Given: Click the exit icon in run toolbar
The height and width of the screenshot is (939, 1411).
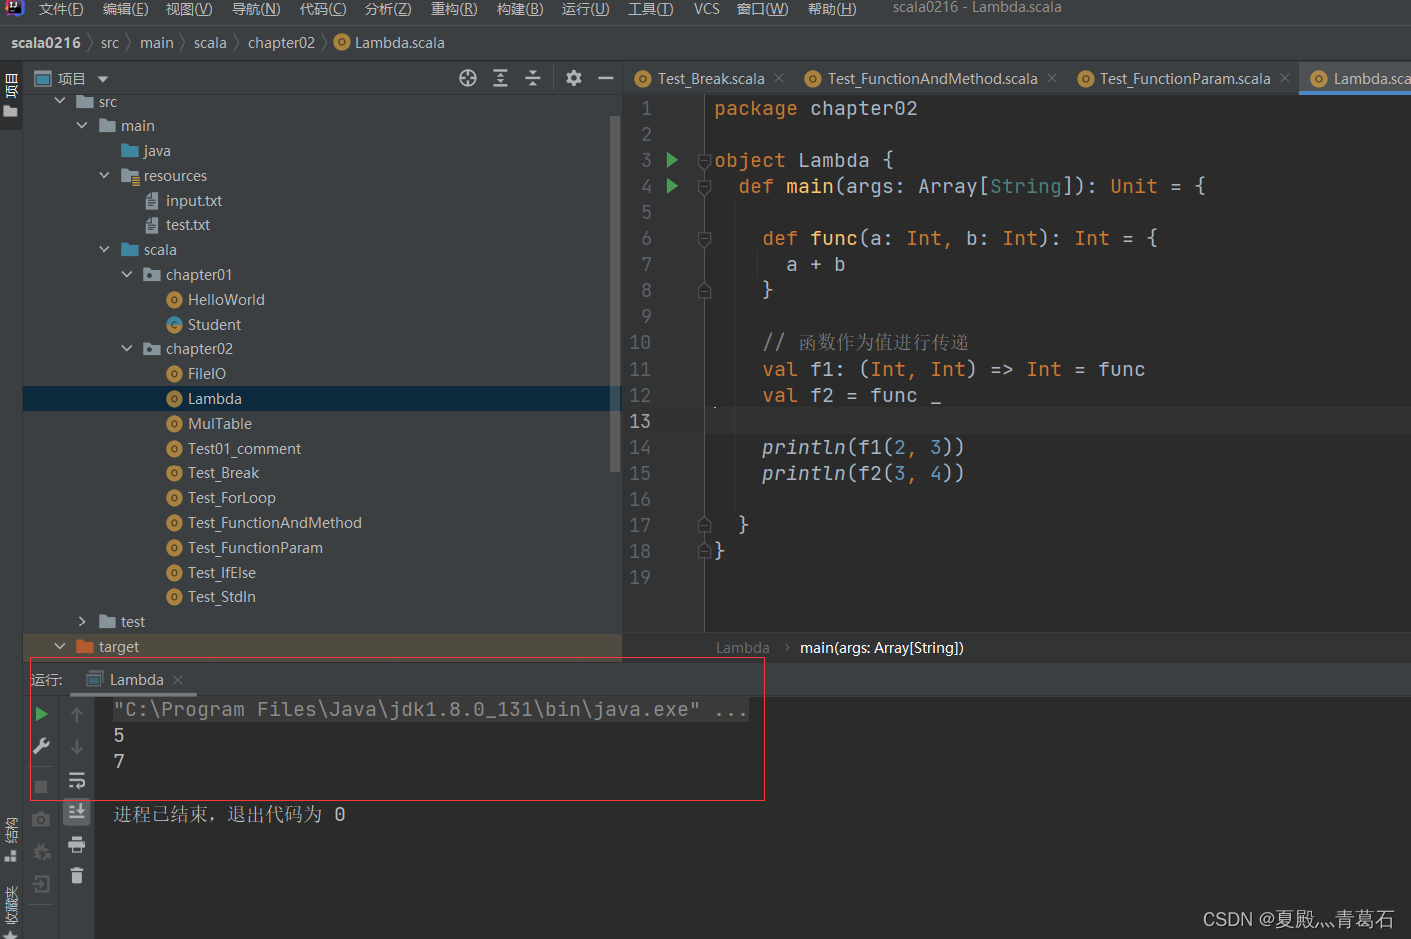Looking at the screenshot, I should tap(41, 884).
